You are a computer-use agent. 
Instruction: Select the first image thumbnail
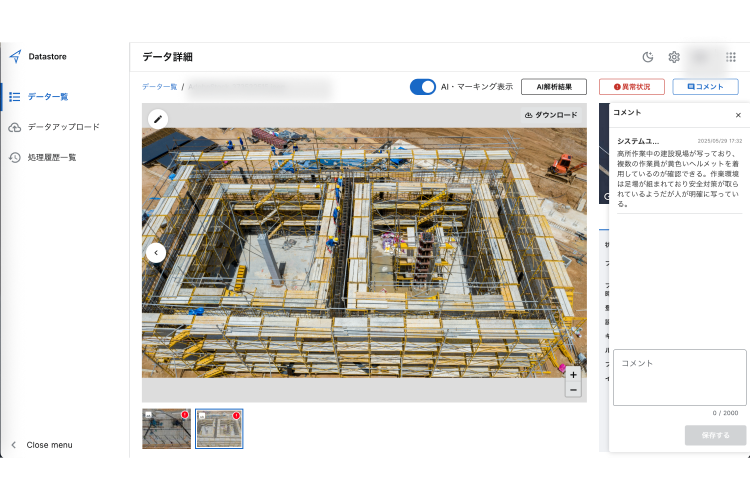[x=166, y=429]
